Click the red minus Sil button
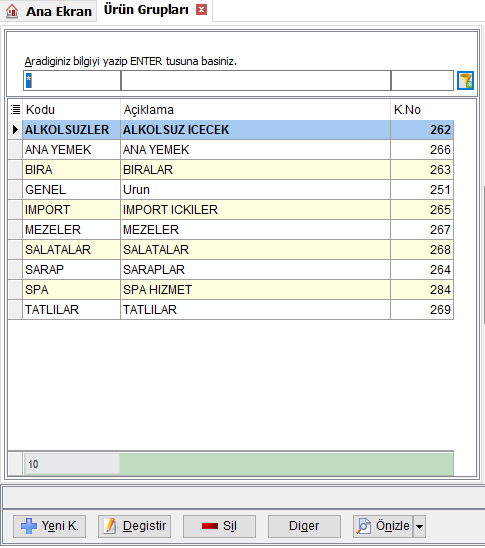Image resolution: width=485 pixels, height=548 pixels. tap(219, 526)
